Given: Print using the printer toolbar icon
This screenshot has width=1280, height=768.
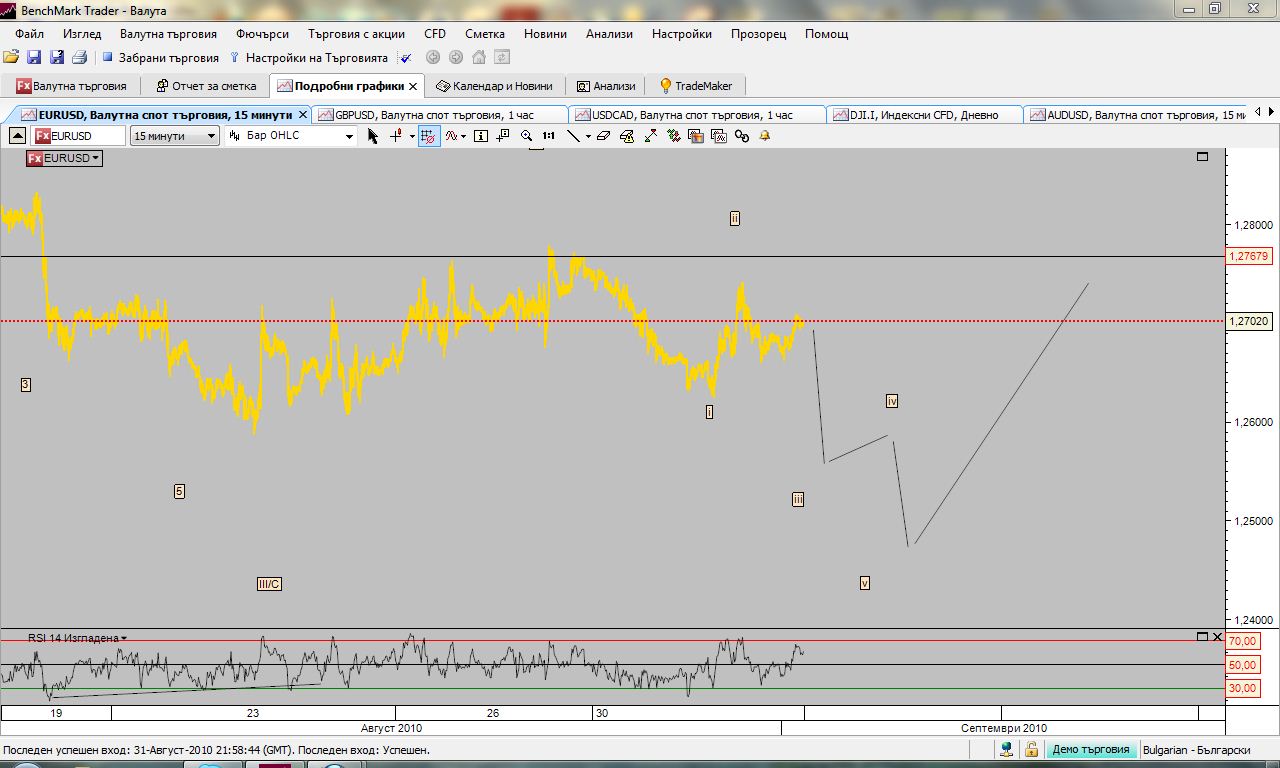Looking at the screenshot, I should point(79,58).
